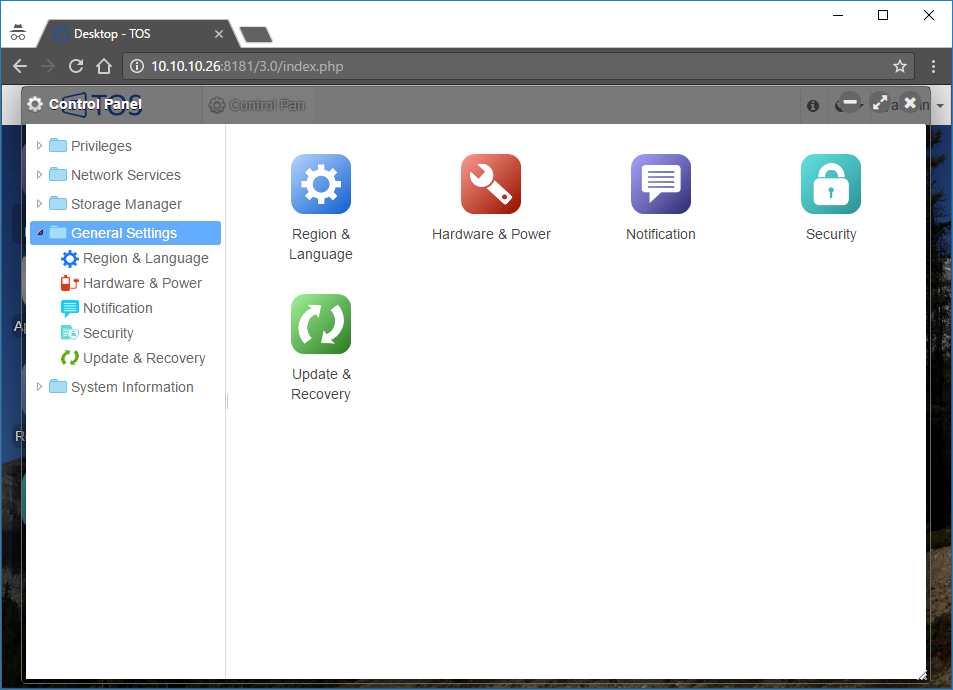Open the large purple Notification speech-bubble icon

point(661,184)
